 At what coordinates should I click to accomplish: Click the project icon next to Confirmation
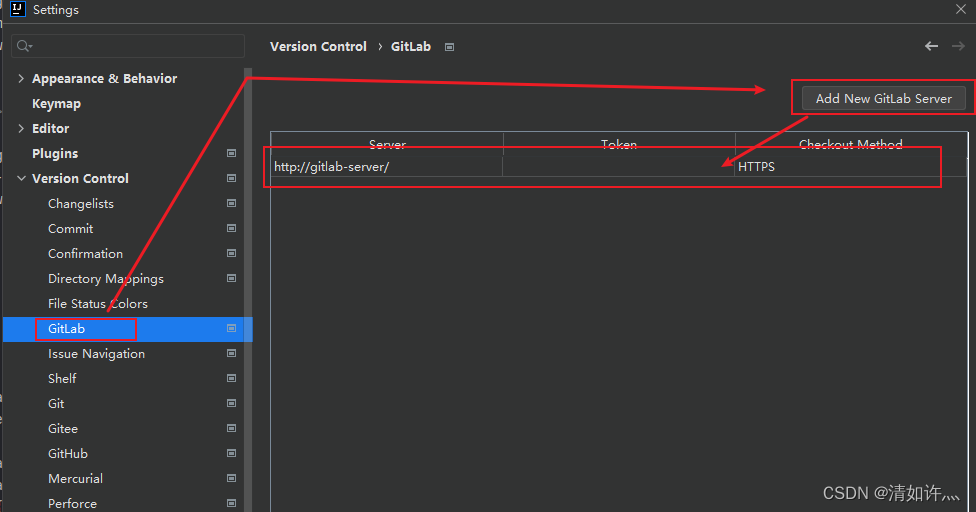click(x=232, y=253)
